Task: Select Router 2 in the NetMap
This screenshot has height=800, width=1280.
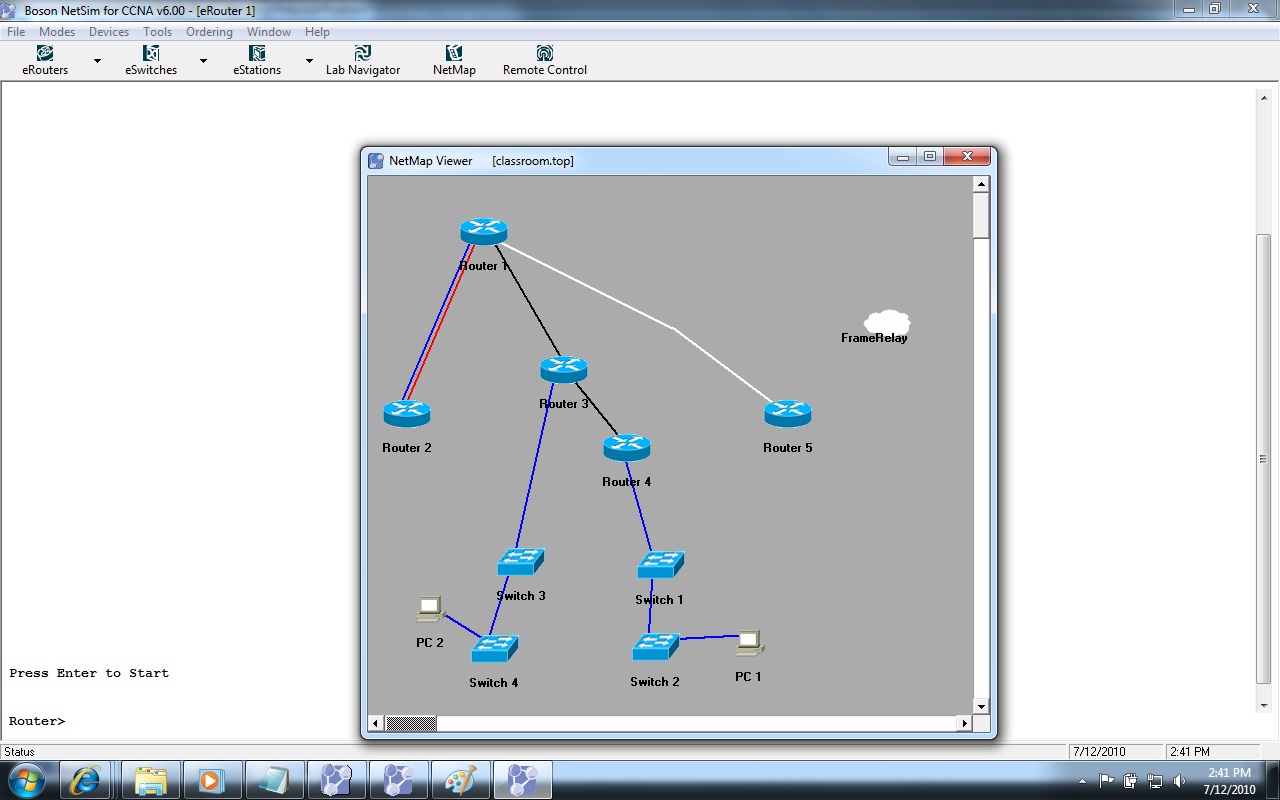Action: tap(406, 414)
